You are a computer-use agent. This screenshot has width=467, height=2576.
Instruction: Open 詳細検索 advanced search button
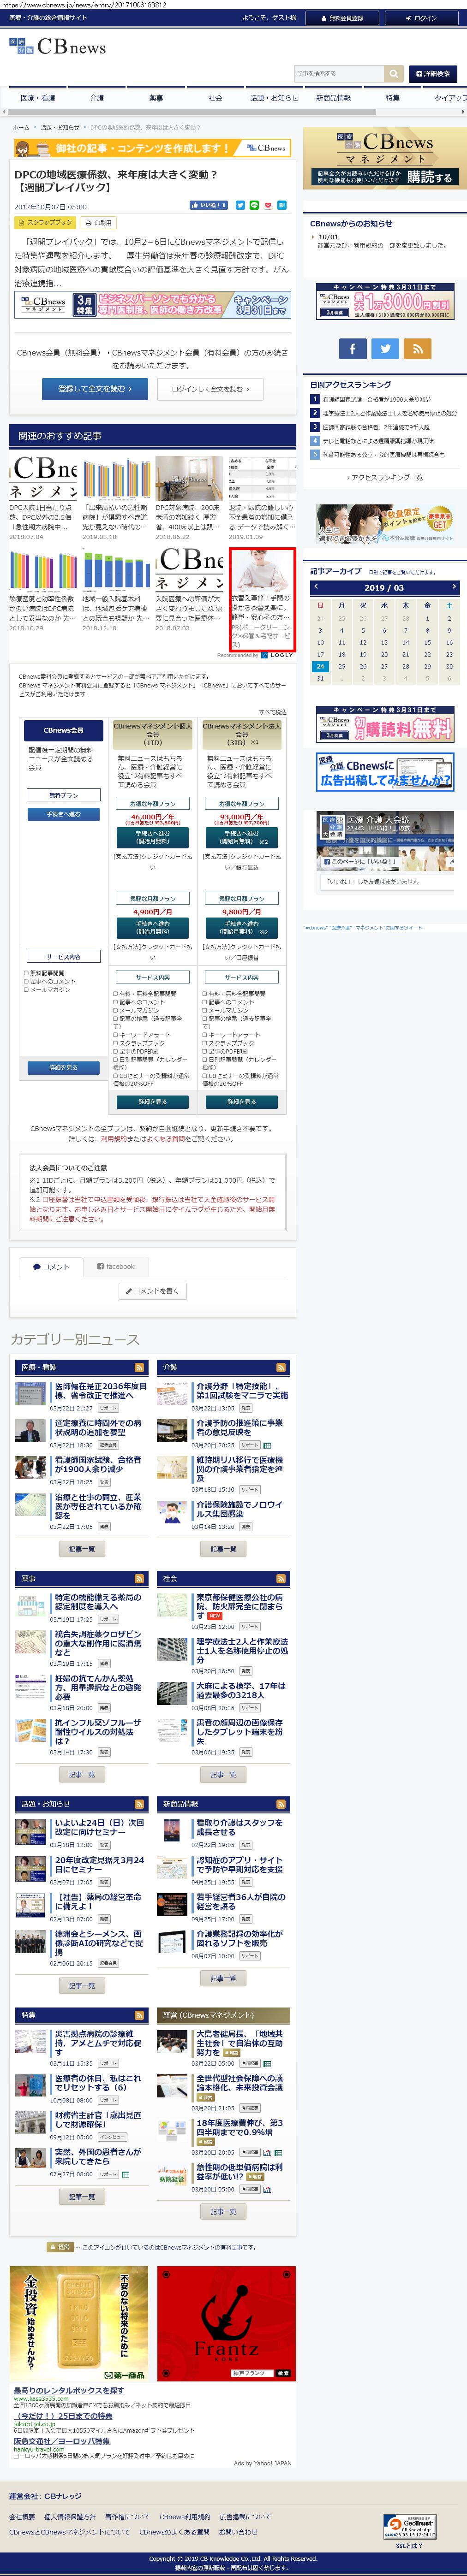click(x=432, y=73)
